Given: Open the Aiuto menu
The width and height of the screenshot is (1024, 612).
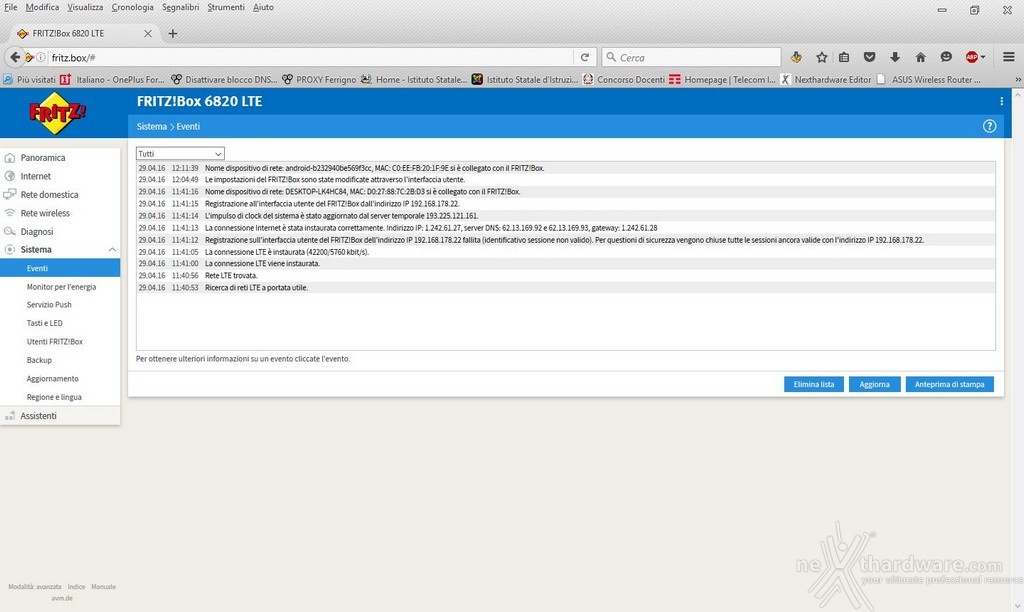Looking at the screenshot, I should click(x=263, y=7).
